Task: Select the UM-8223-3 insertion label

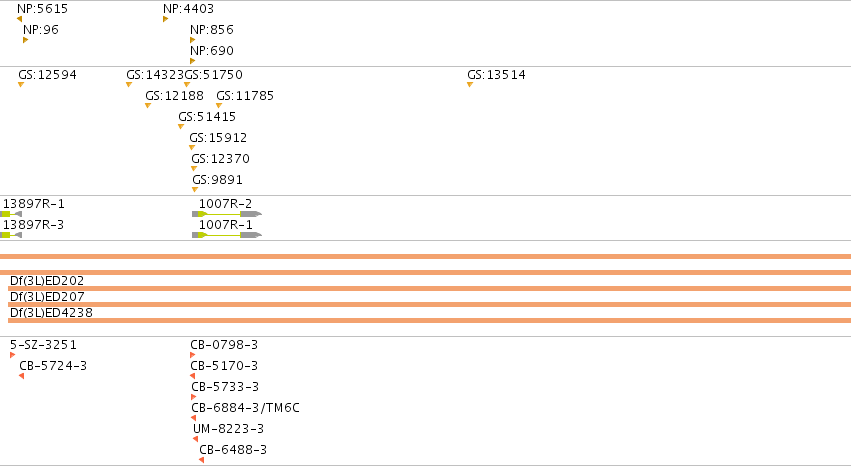Action: [228, 429]
